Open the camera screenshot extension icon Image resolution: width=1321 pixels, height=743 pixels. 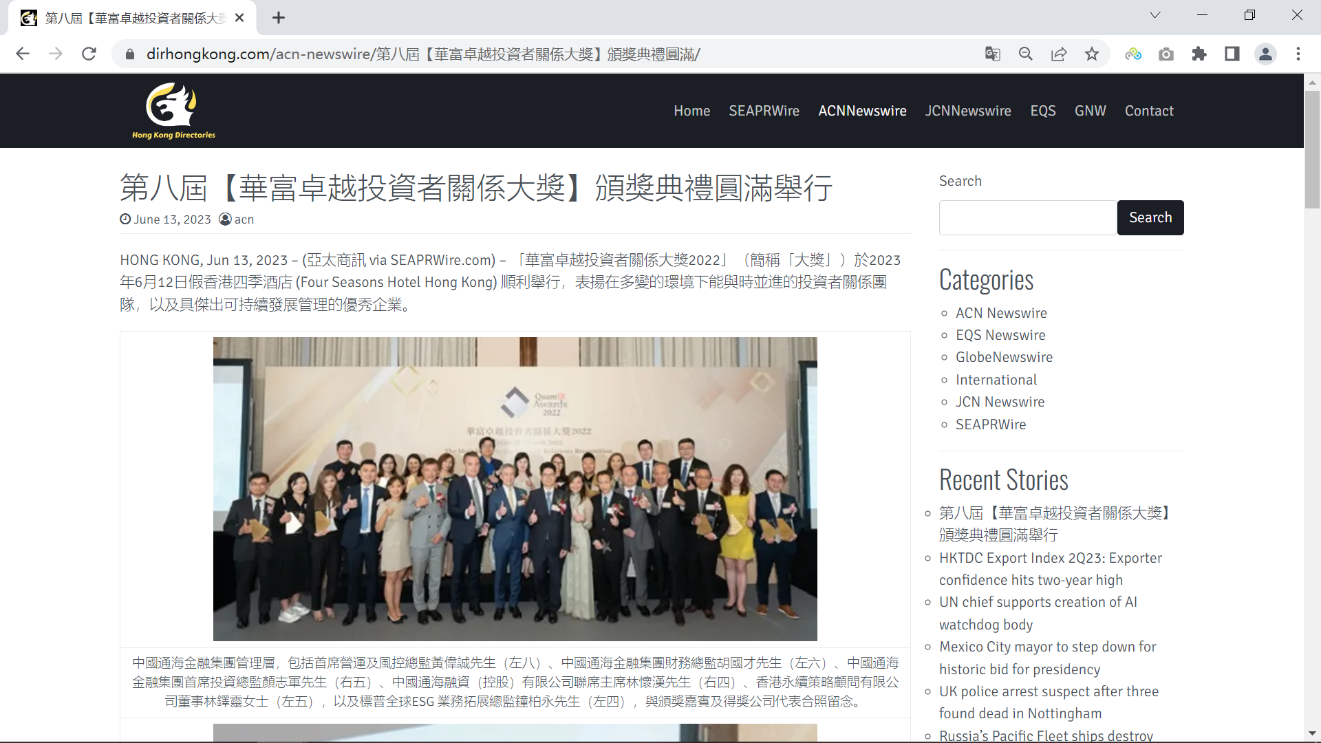1166,54
